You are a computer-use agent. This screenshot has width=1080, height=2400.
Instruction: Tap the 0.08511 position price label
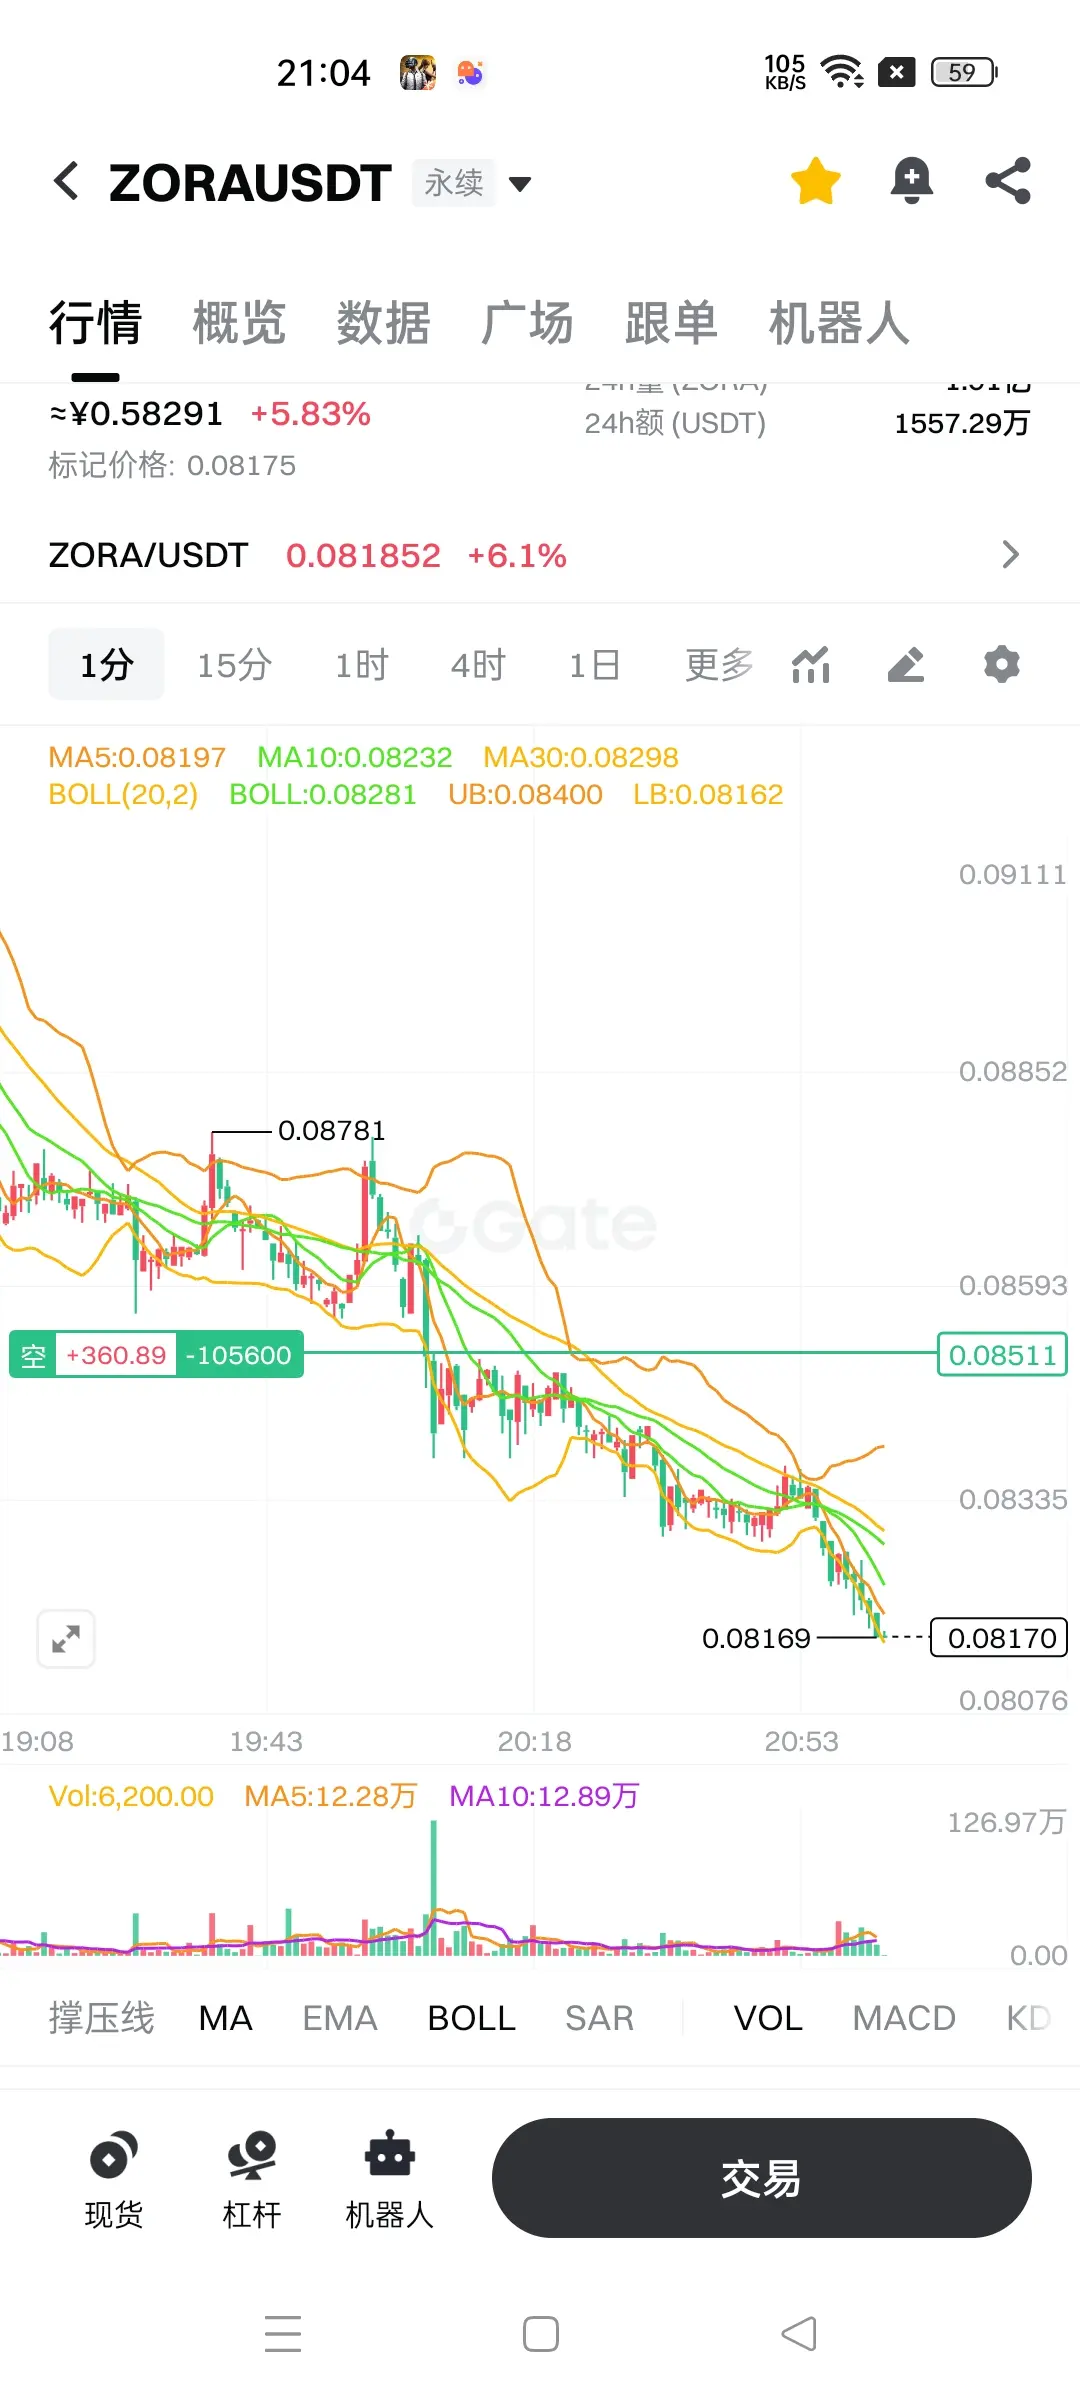(1002, 1355)
